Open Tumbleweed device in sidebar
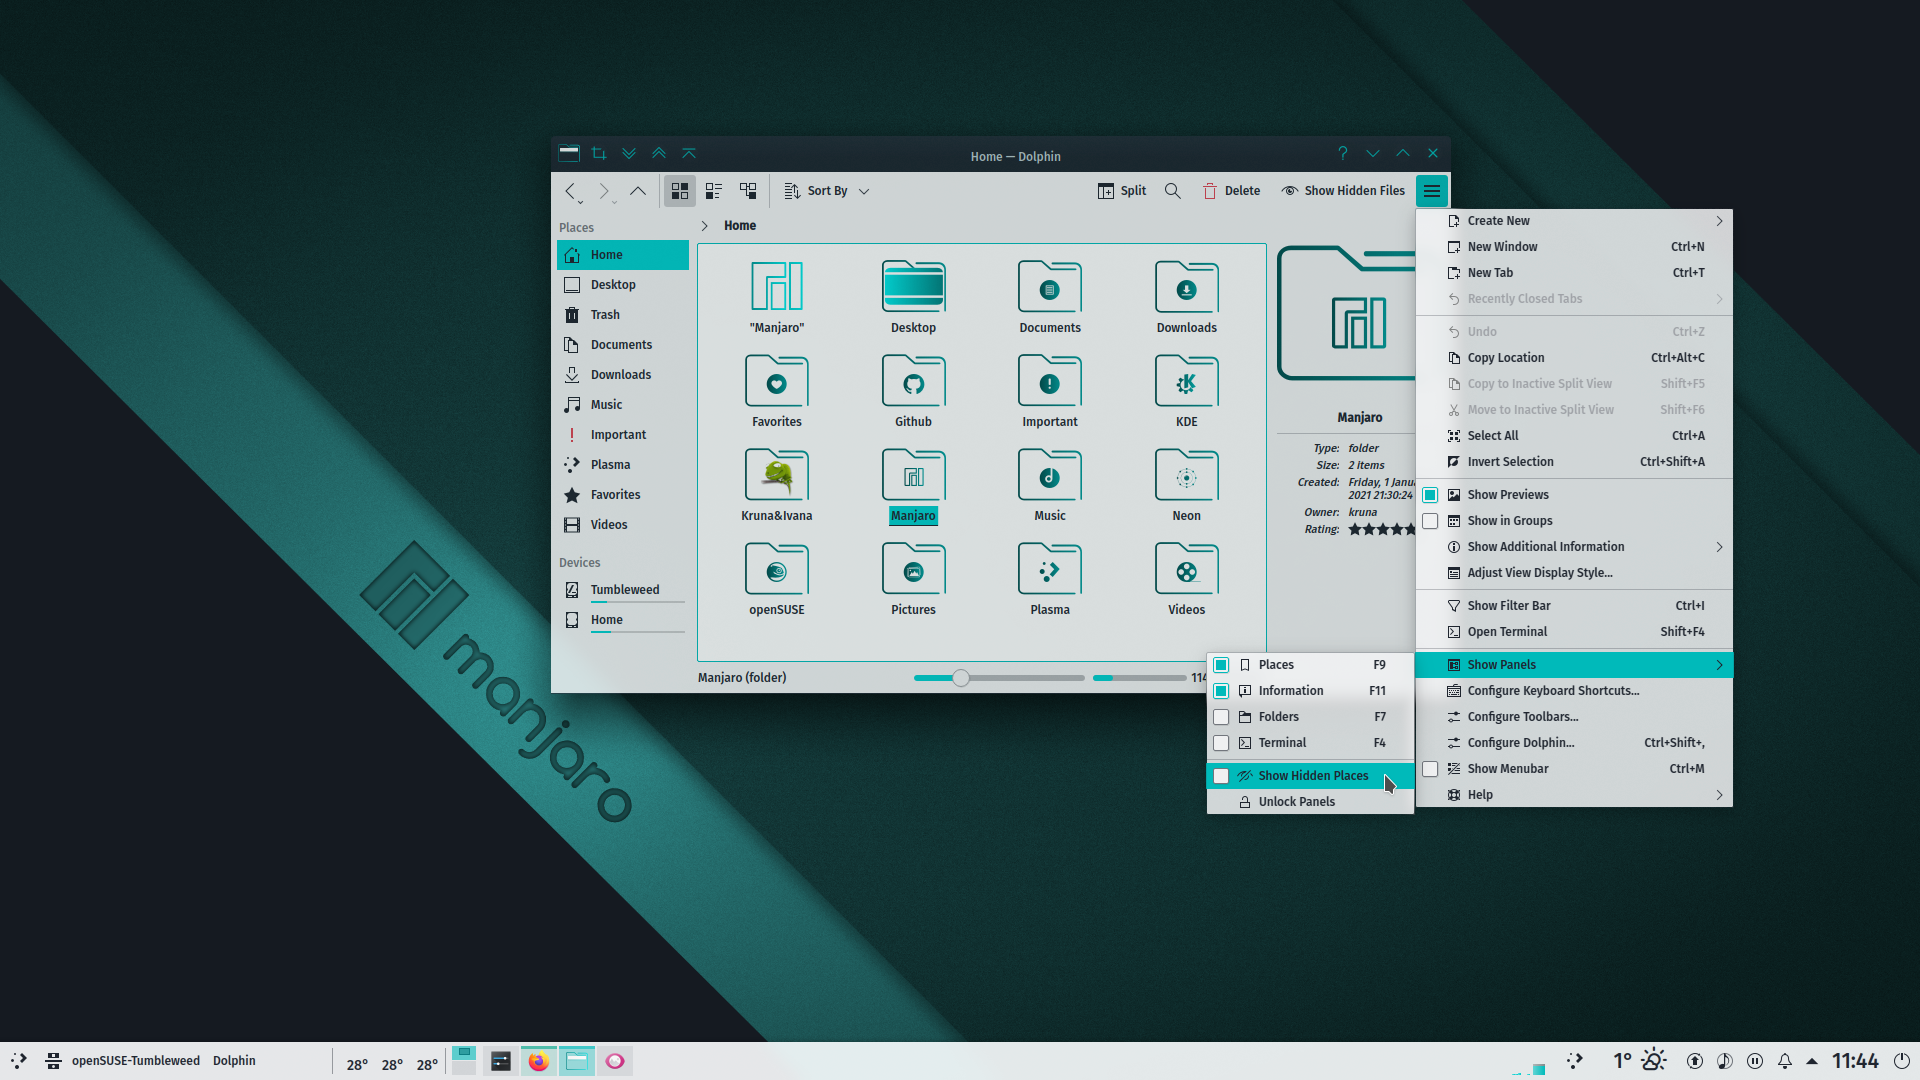The height and width of the screenshot is (1080, 1920). [x=623, y=590]
